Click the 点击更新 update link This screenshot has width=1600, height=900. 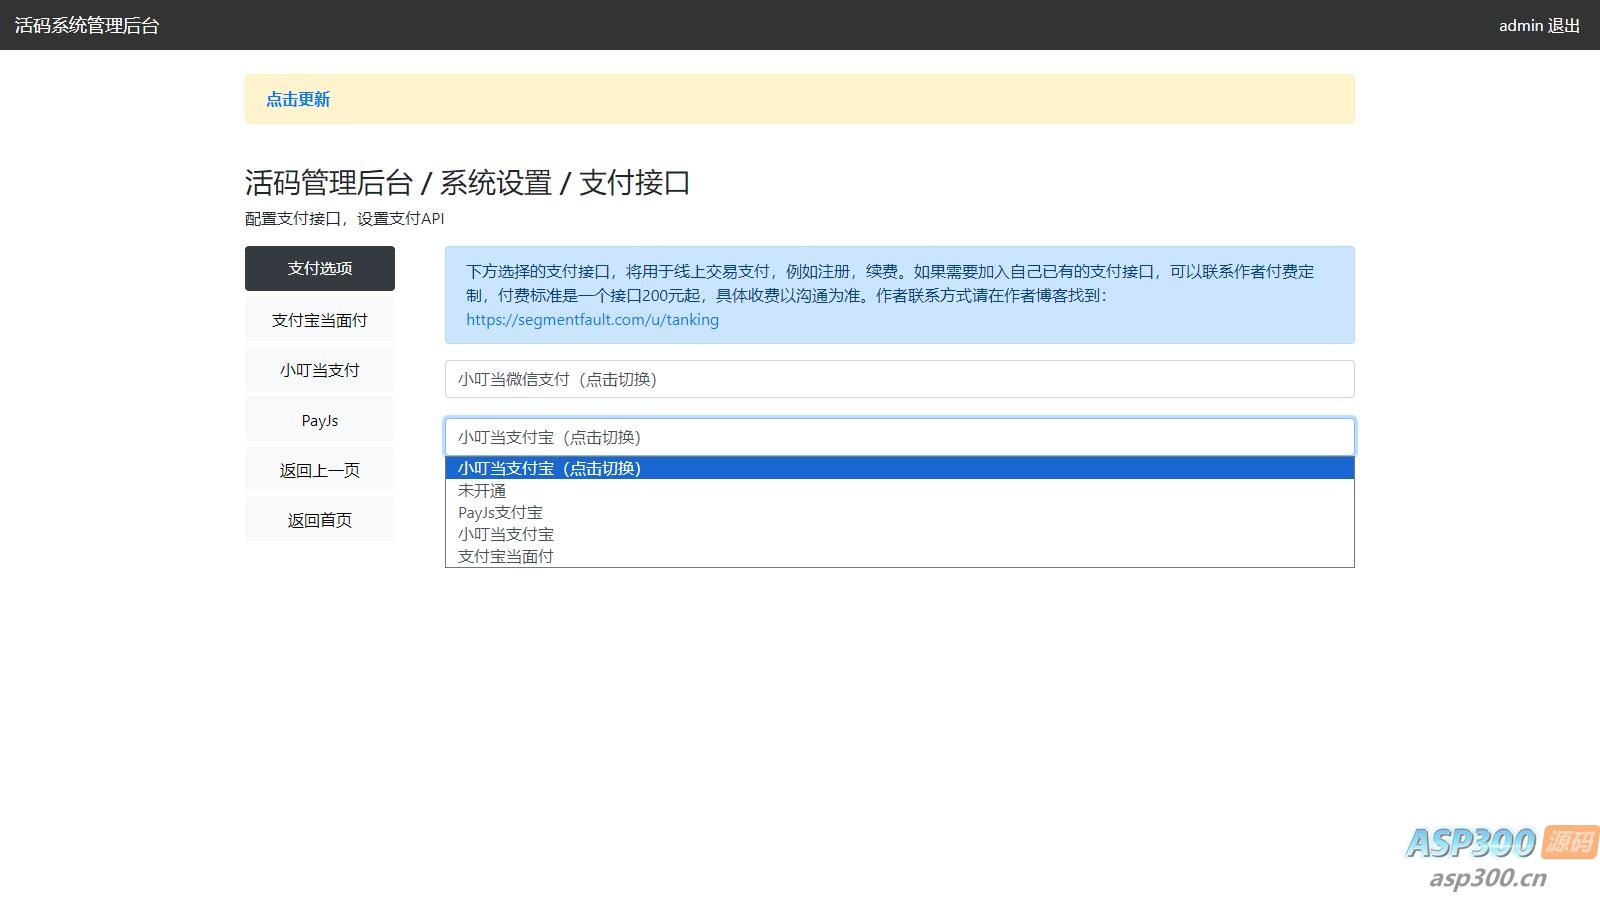[x=298, y=99]
